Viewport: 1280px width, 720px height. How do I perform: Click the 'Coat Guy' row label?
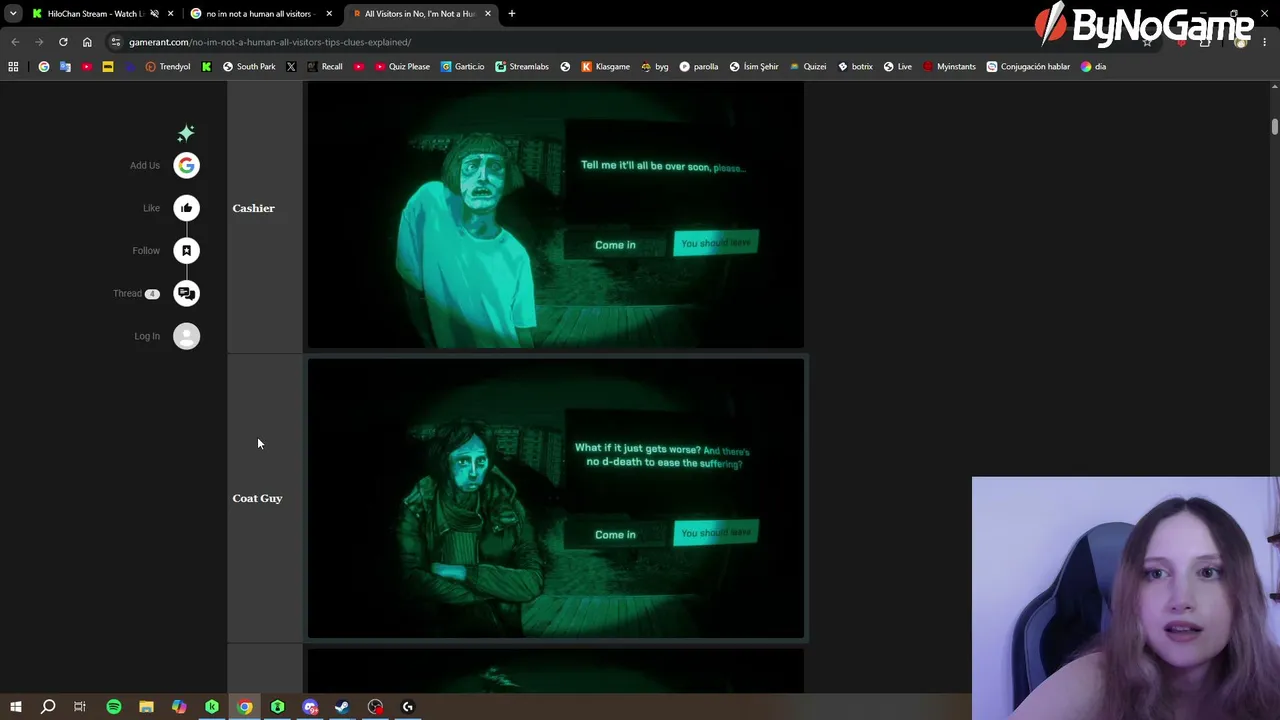point(257,498)
